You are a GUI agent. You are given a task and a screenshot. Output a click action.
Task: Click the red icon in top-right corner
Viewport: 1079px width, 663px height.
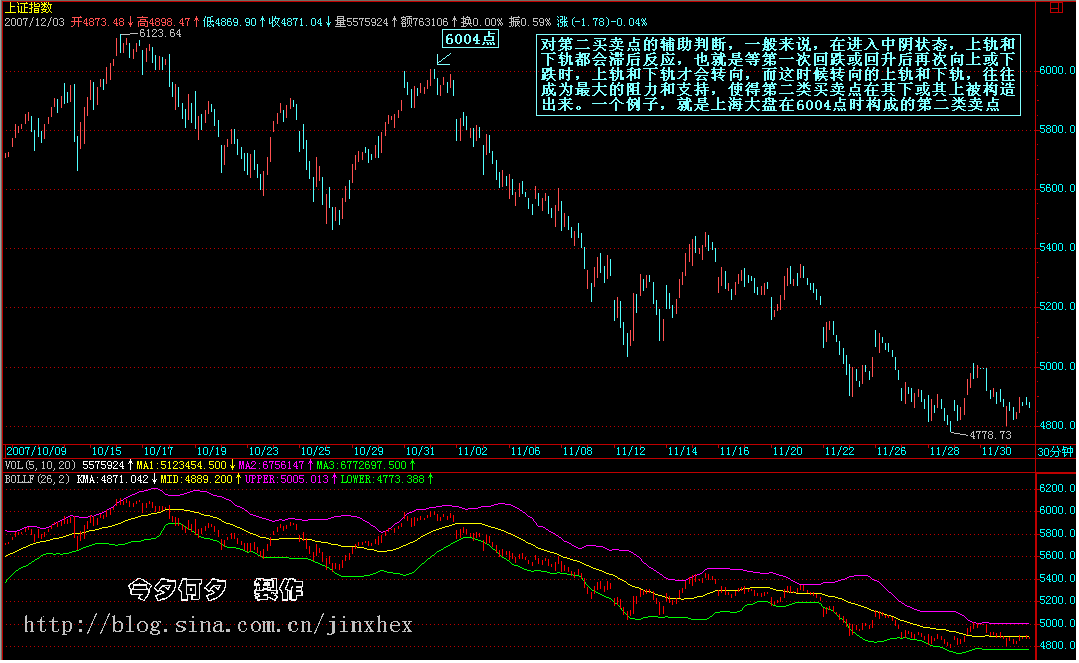tap(1055, 7)
